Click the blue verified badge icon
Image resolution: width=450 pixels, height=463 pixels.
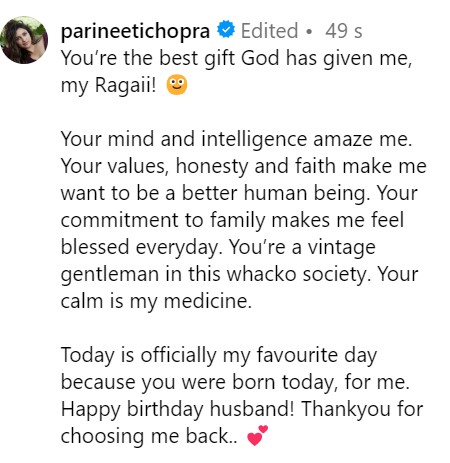click(226, 29)
